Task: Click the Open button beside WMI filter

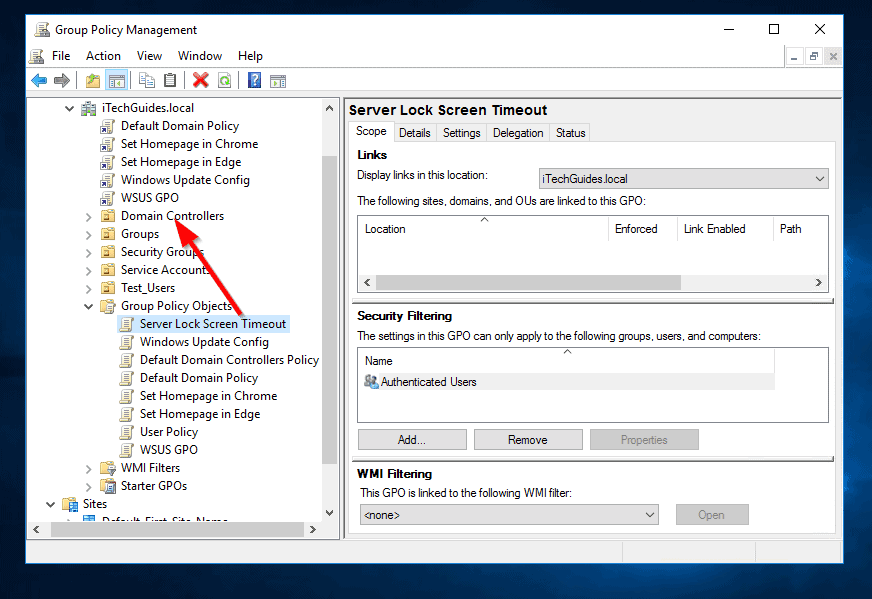Action: pyautogui.click(x=712, y=514)
